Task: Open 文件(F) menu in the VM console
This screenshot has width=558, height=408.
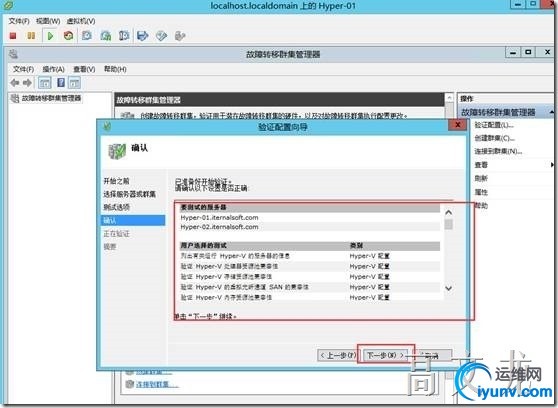Action: coord(19,21)
